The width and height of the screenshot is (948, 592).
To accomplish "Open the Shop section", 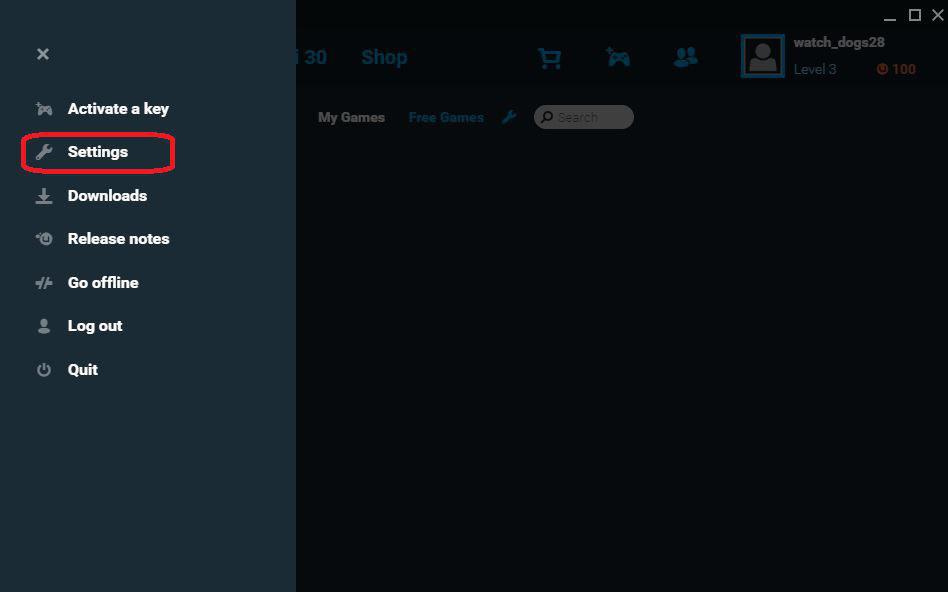I will coord(384,57).
